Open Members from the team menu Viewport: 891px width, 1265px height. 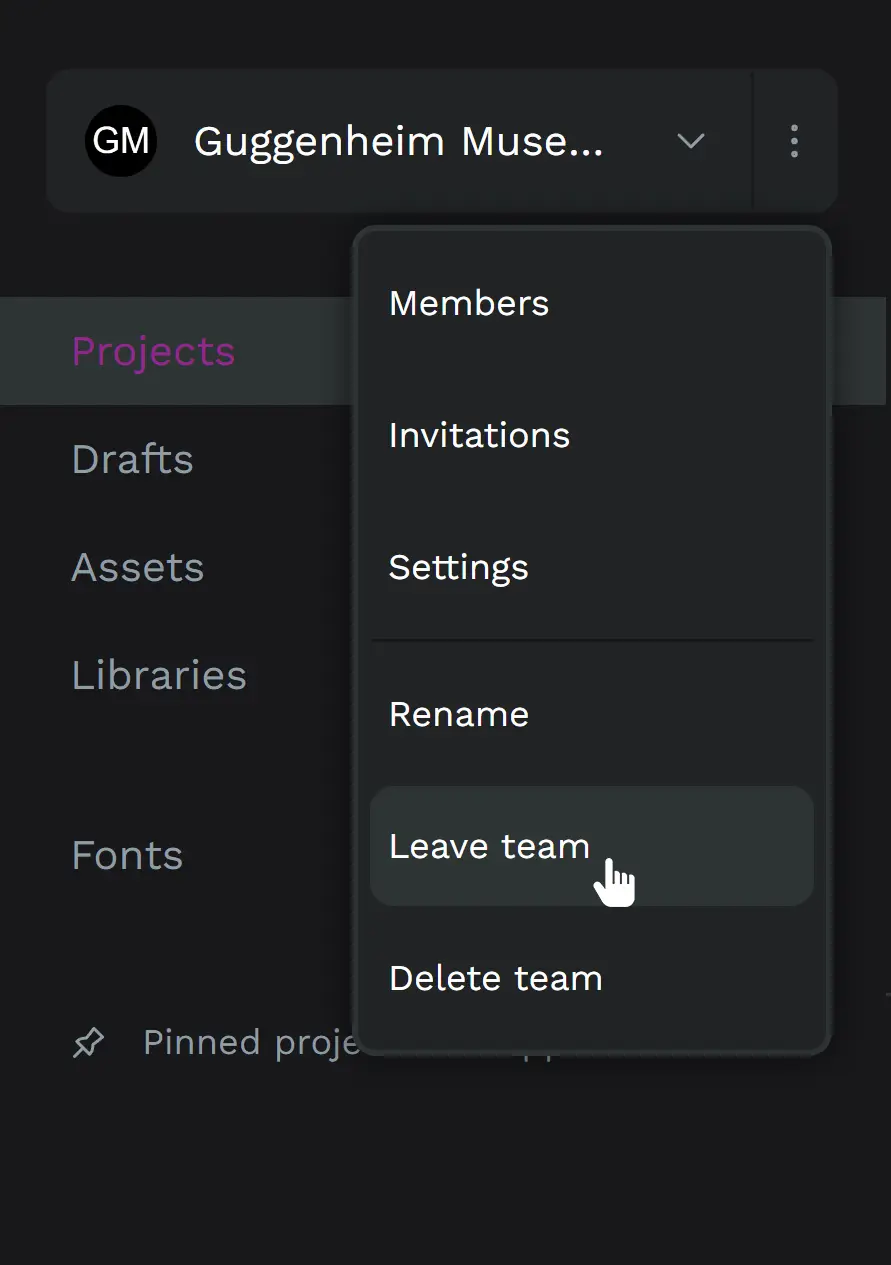(469, 303)
